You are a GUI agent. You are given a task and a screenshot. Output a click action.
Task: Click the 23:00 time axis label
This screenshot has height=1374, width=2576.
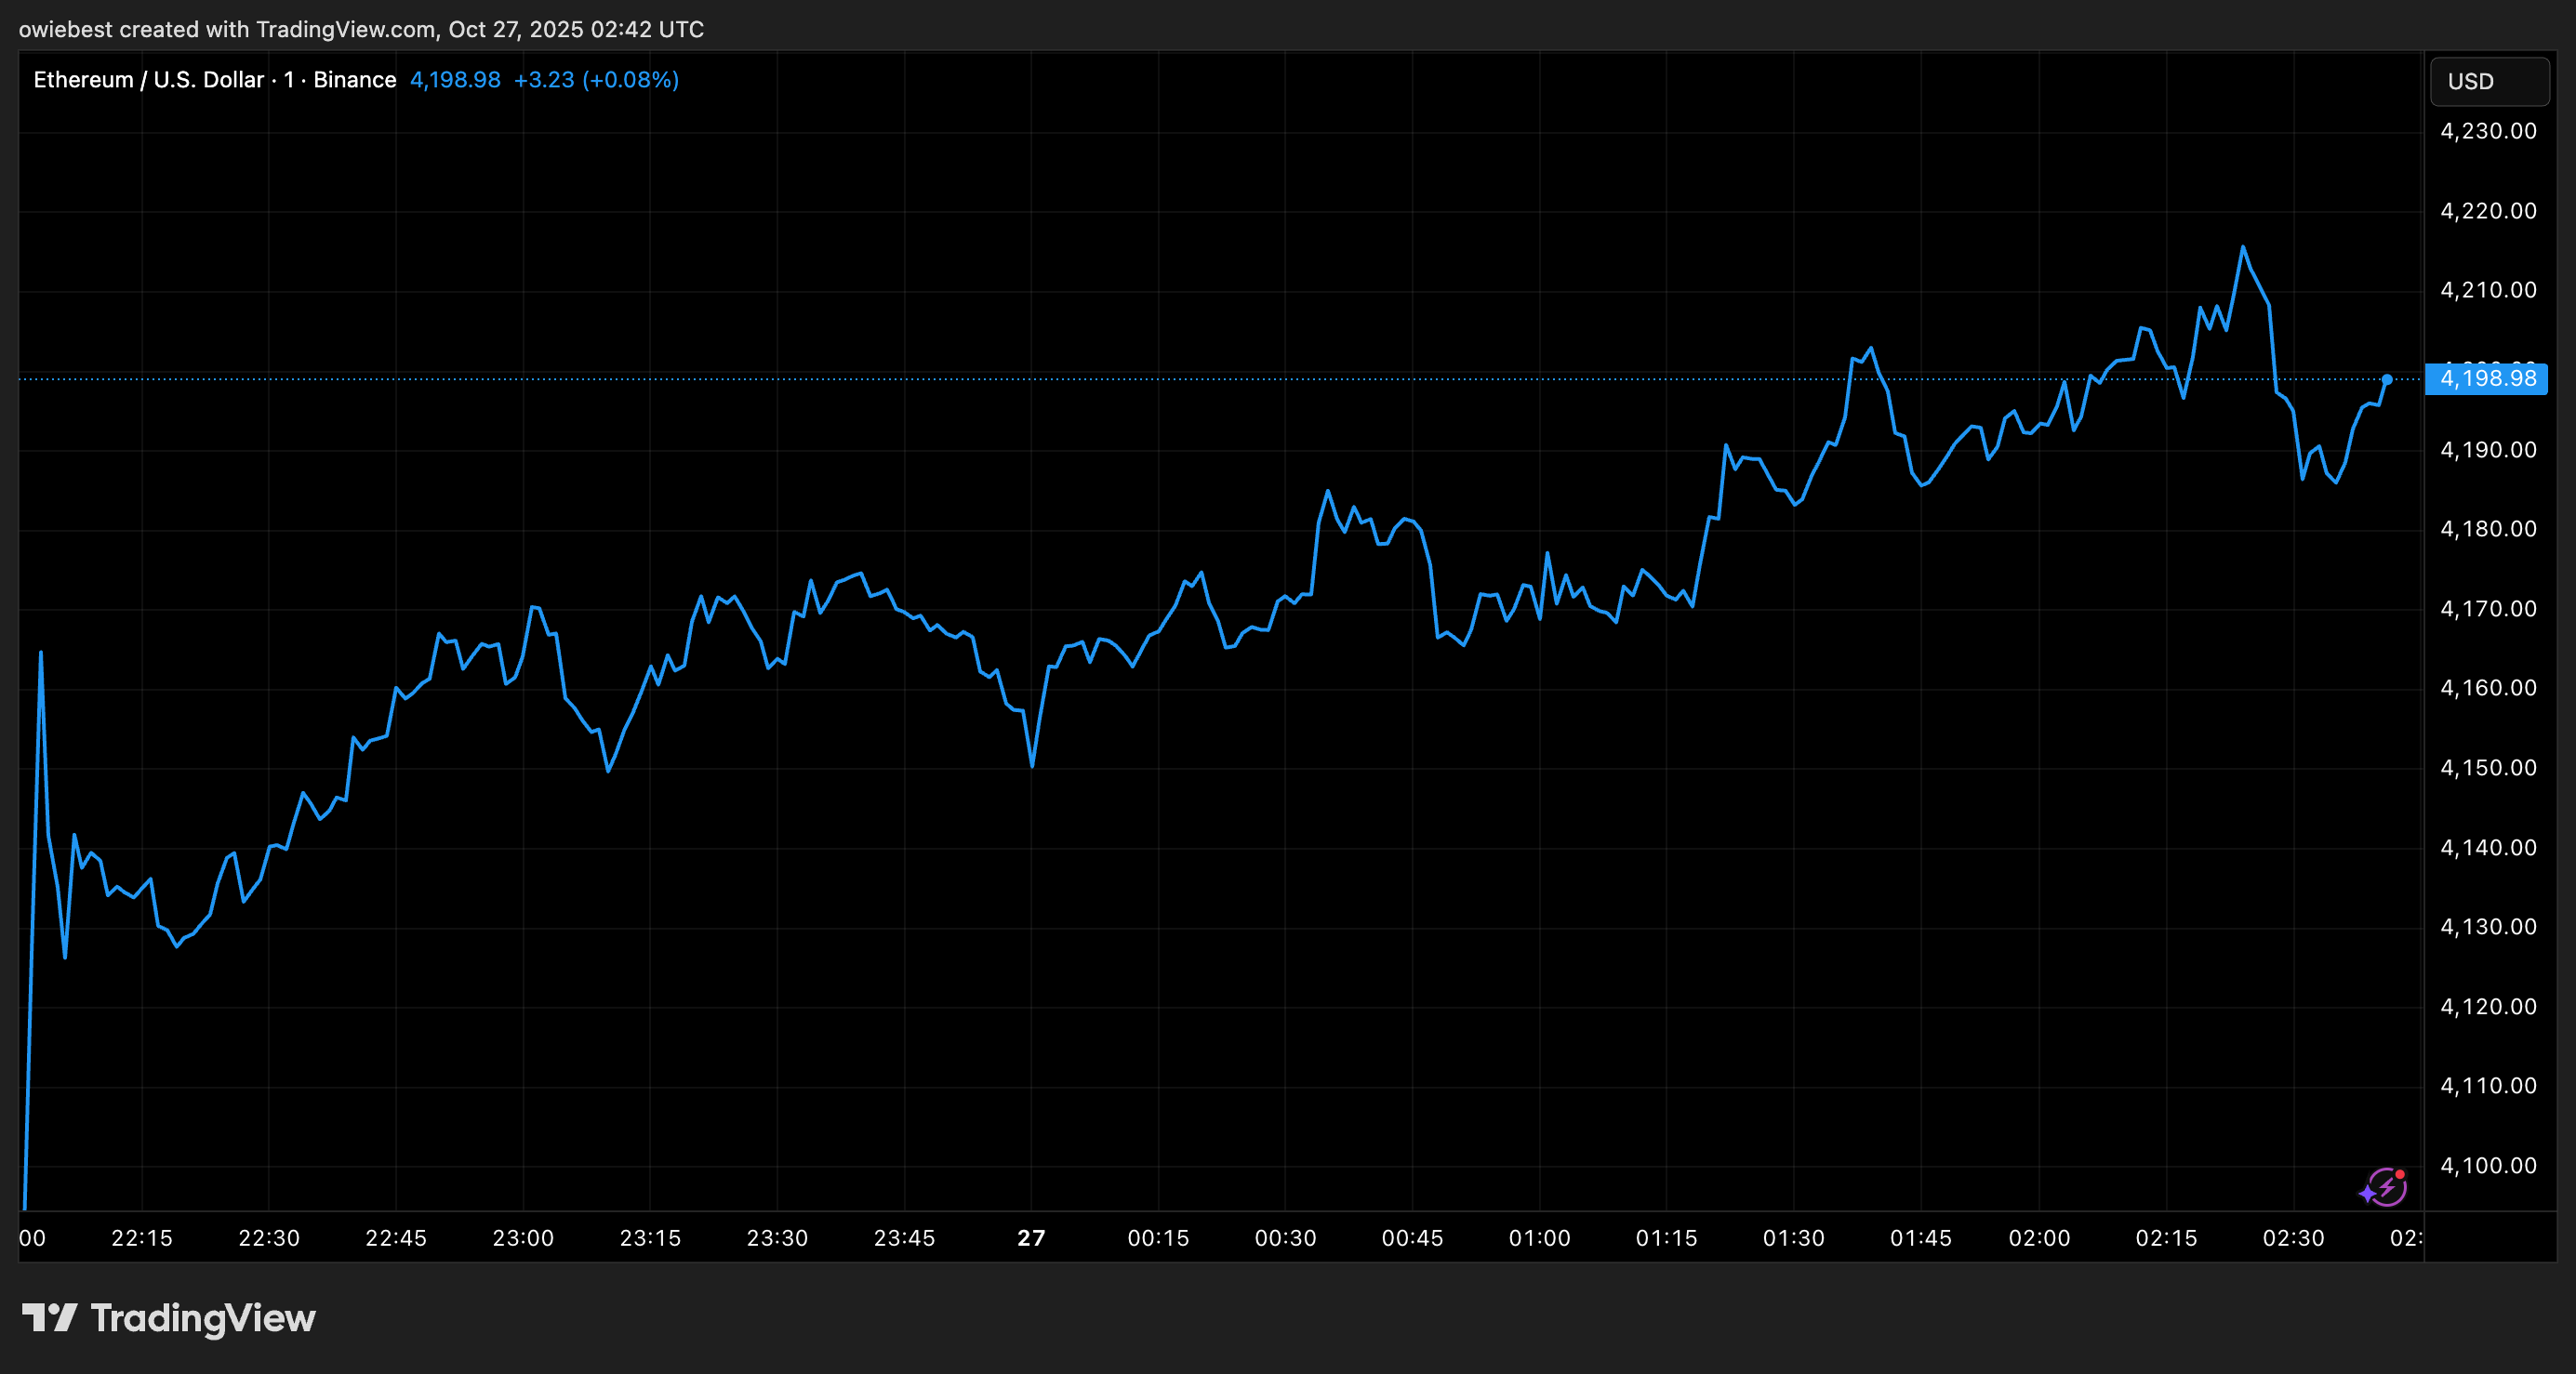[x=523, y=1238]
